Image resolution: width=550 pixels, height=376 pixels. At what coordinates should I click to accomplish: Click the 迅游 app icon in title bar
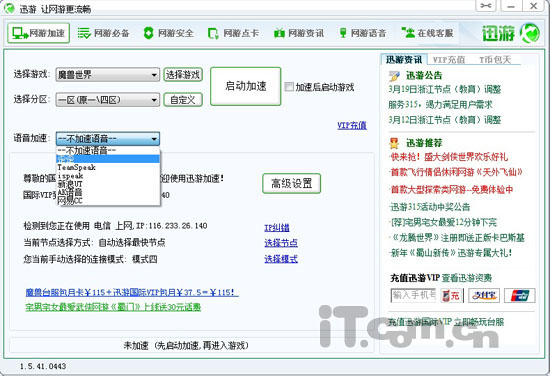point(9,8)
